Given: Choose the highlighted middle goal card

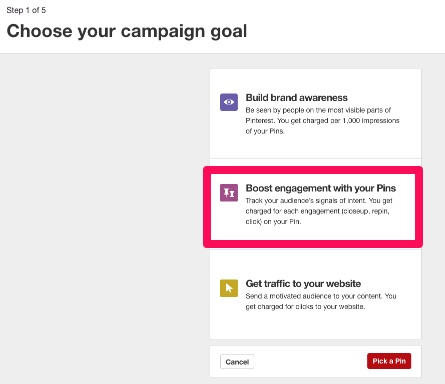Looking at the screenshot, I should pos(313,207).
